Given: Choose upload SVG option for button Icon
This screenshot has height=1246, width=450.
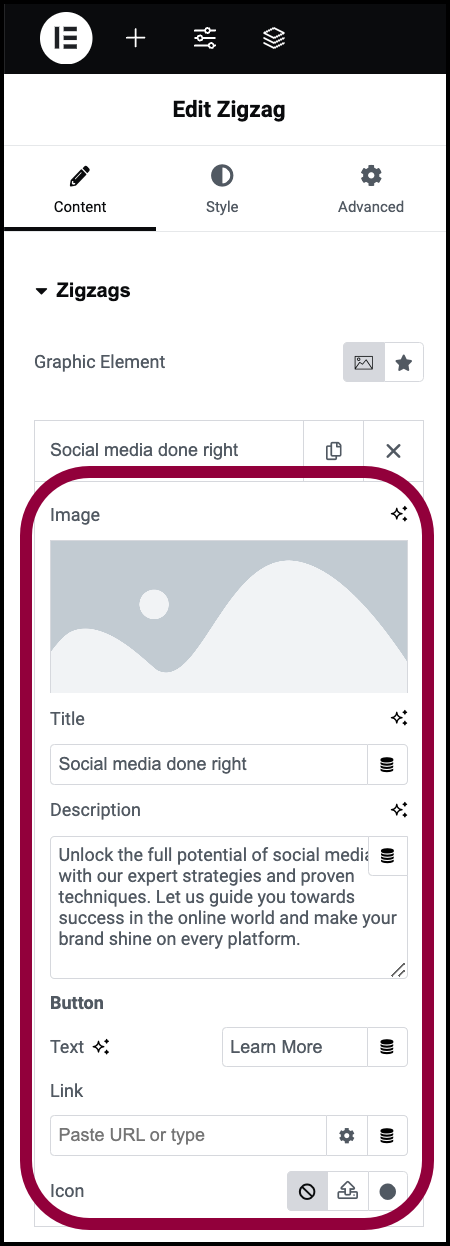Looking at the screenshot, I should 348,1191.
